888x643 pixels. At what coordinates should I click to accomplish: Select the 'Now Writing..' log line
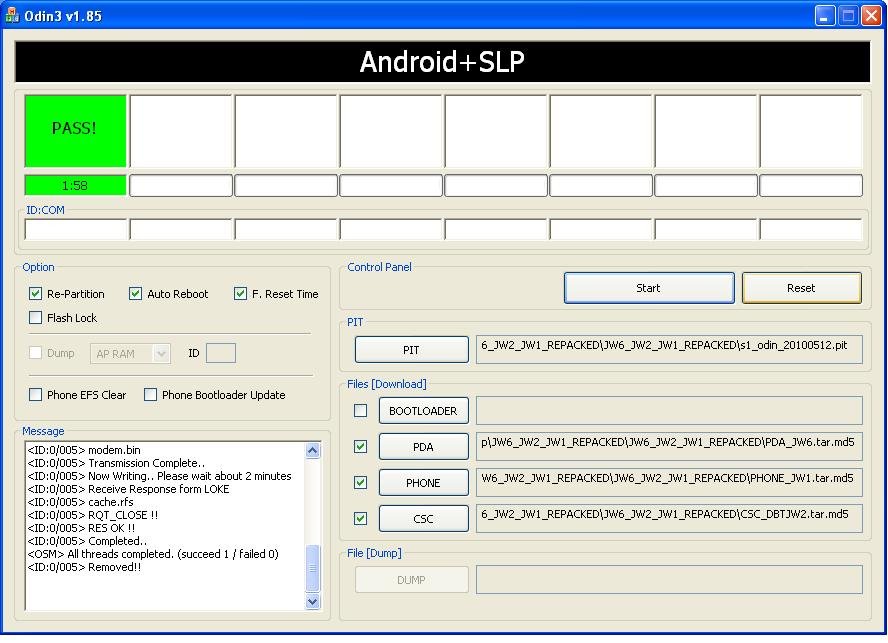[159, 476]
